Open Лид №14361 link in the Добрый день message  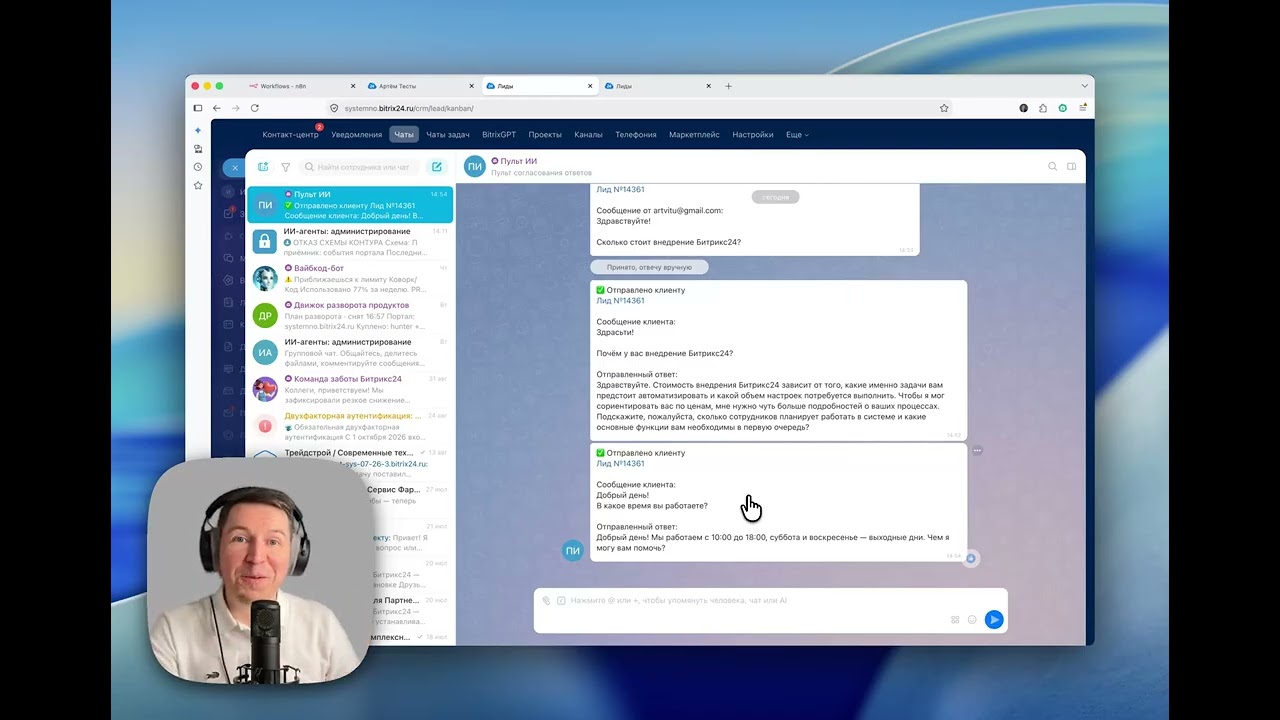pos(620,463)
